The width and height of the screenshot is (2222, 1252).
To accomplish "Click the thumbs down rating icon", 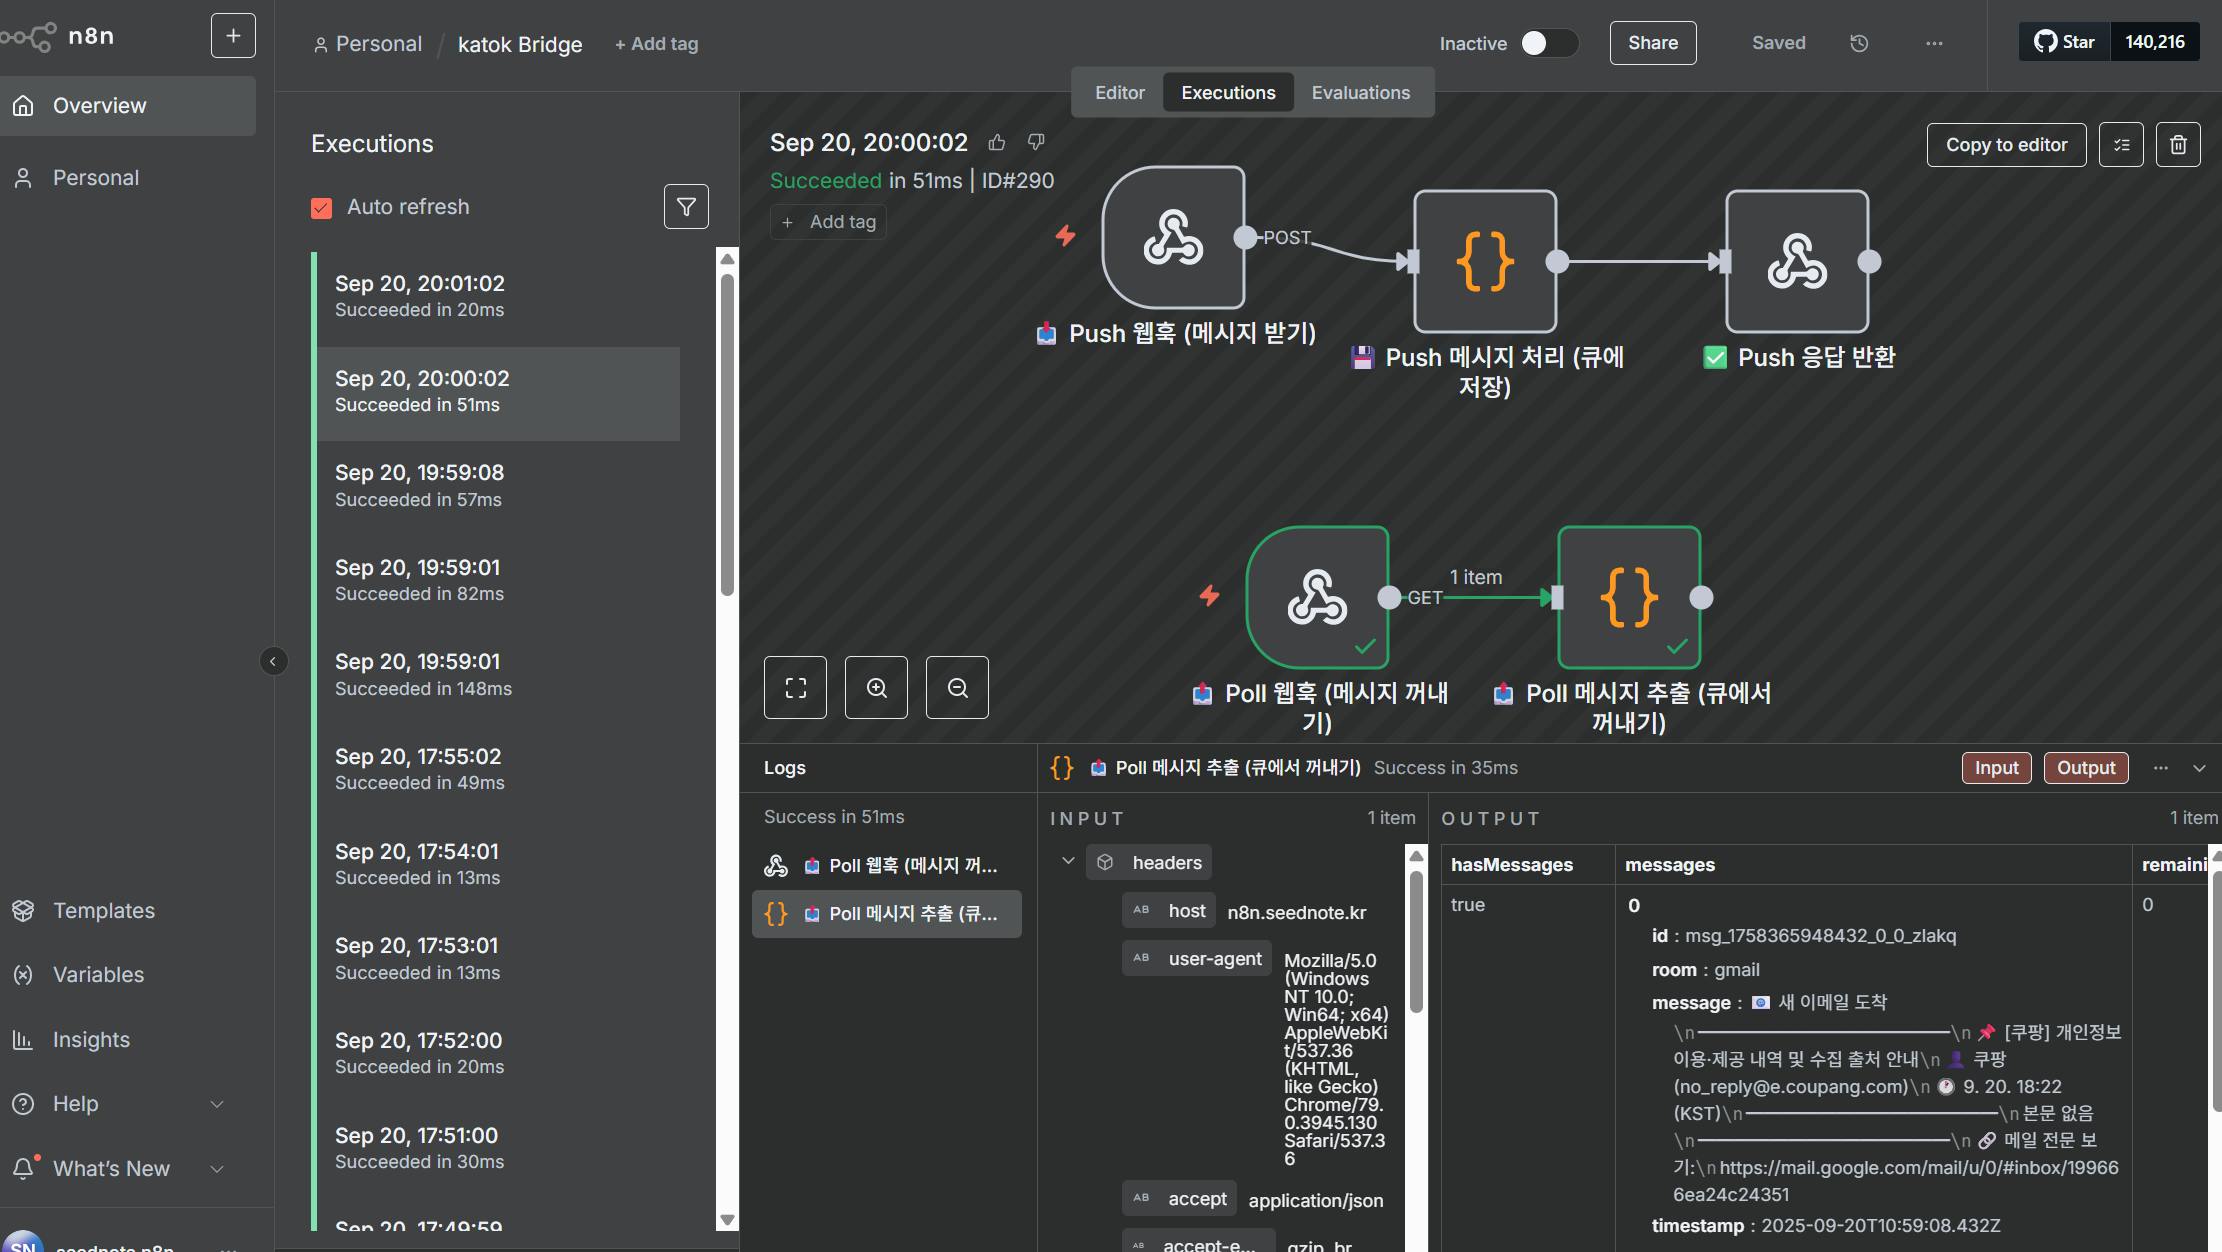I will pos(1036,142).
